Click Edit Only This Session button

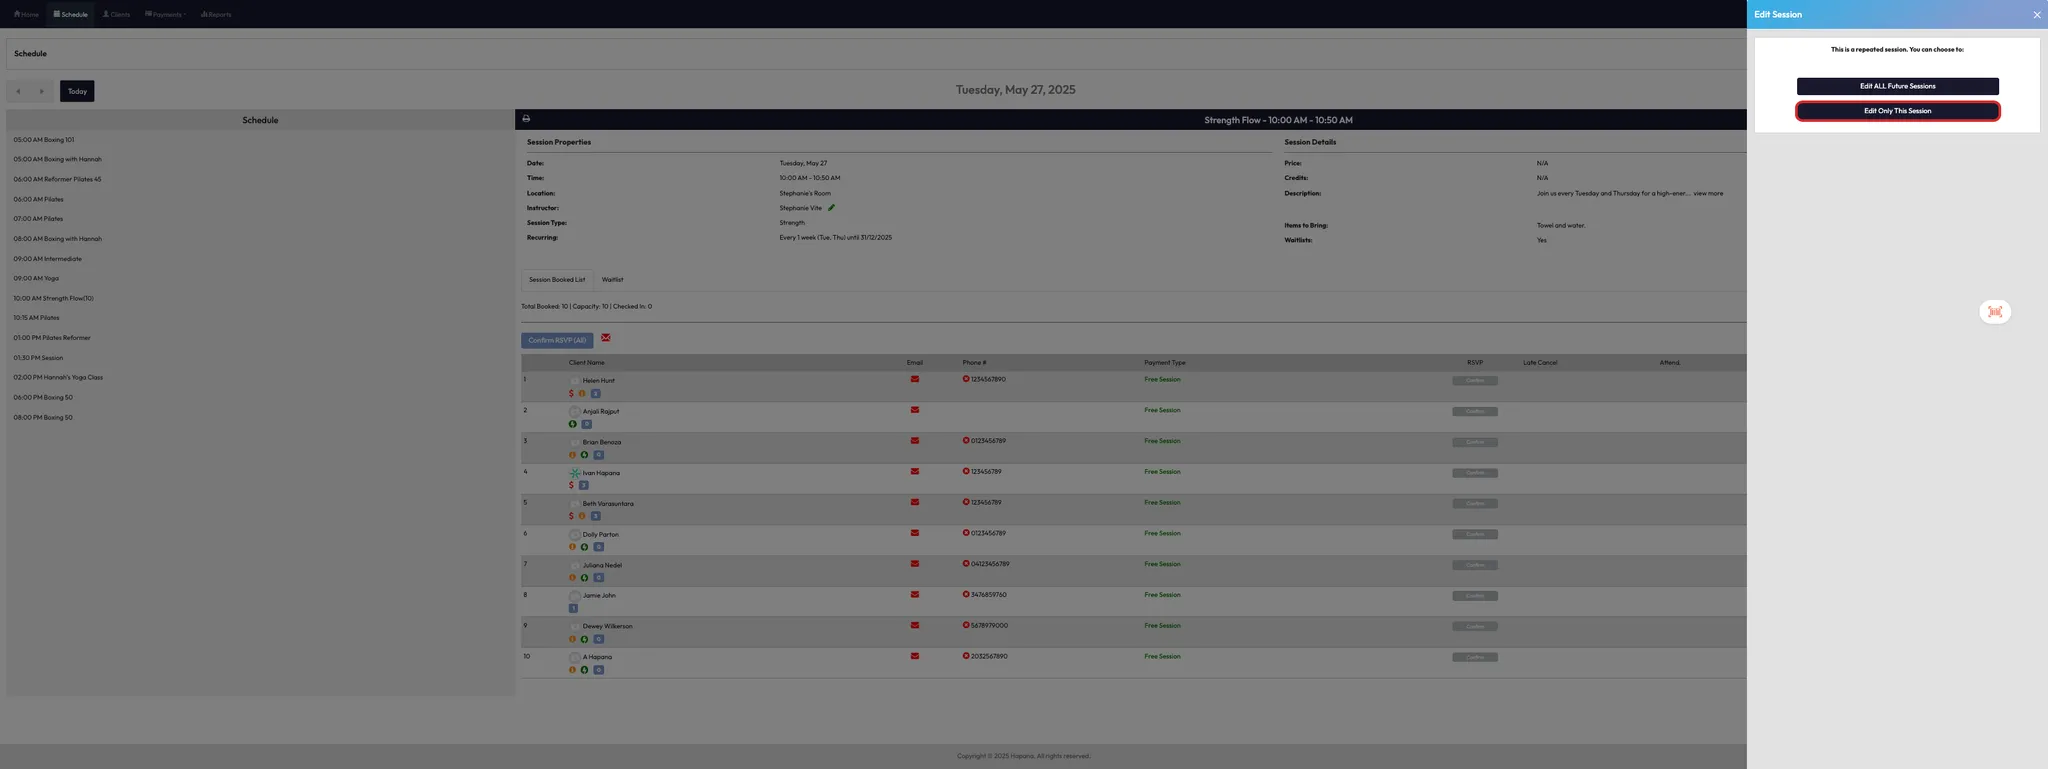[1897, 111]
